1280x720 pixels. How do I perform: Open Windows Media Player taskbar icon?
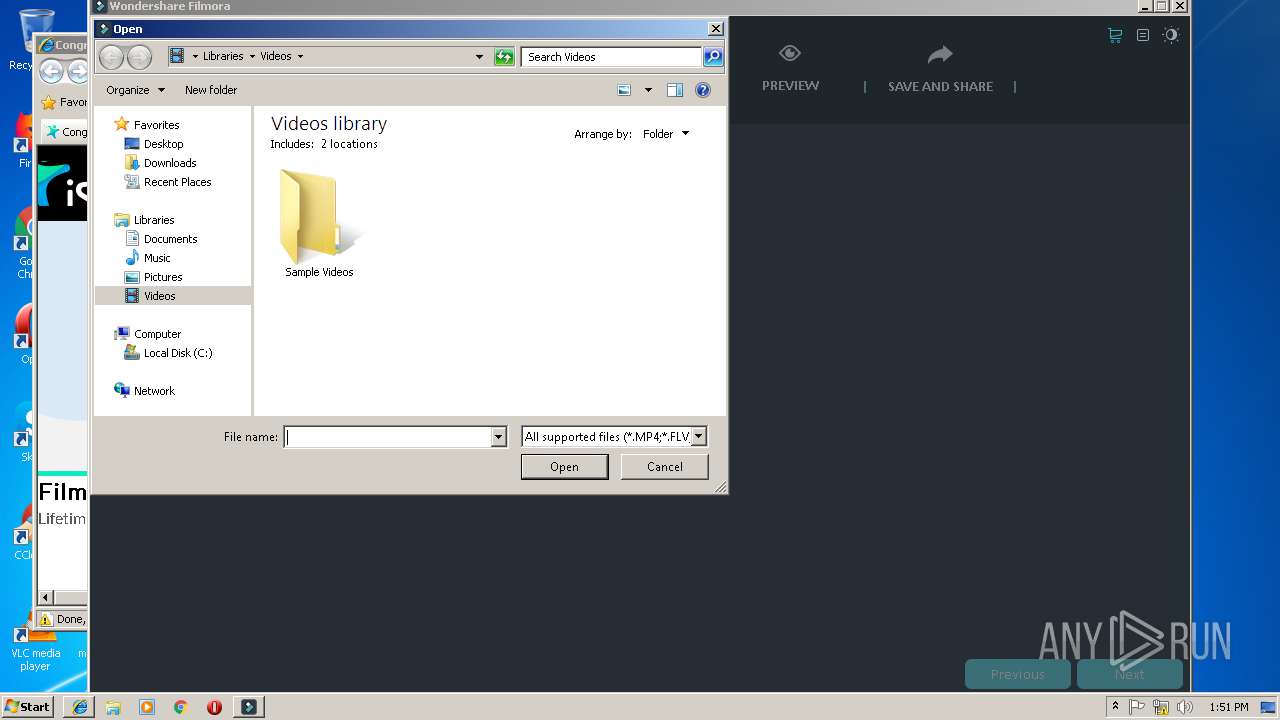147,707
